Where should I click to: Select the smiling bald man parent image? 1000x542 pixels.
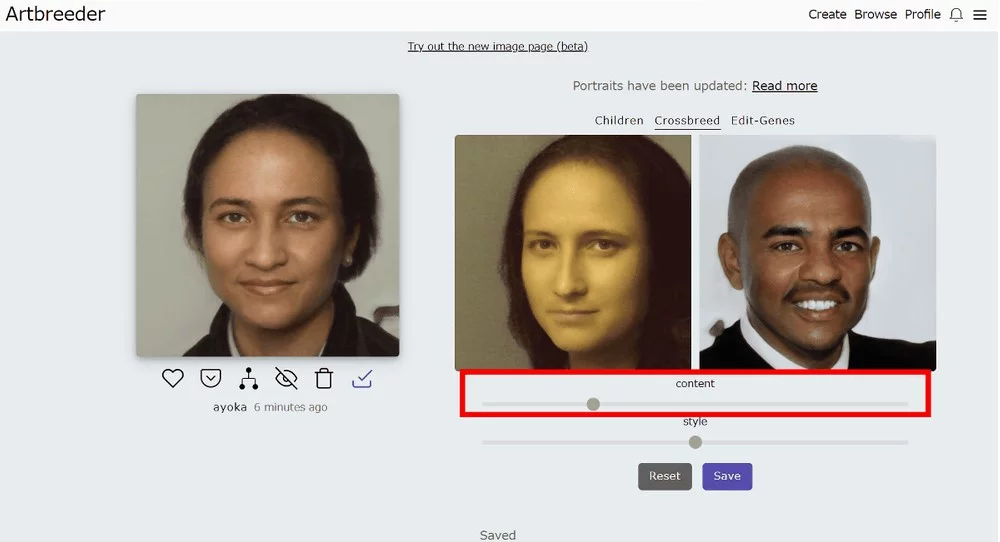click(818, 253)
